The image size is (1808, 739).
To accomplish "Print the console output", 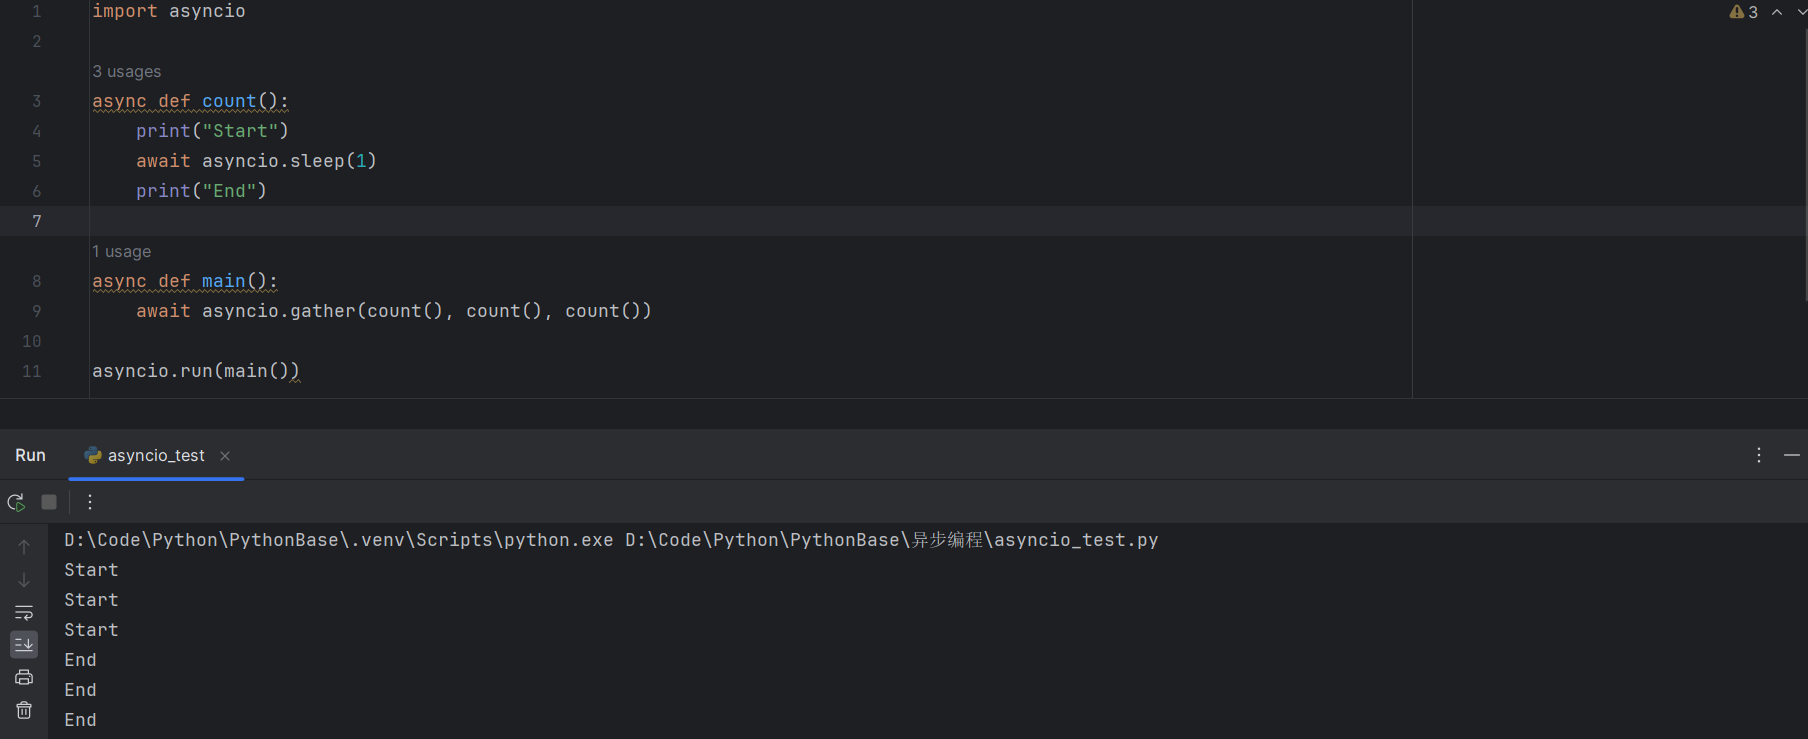I will pyautogui.click(x=24, y=677).
